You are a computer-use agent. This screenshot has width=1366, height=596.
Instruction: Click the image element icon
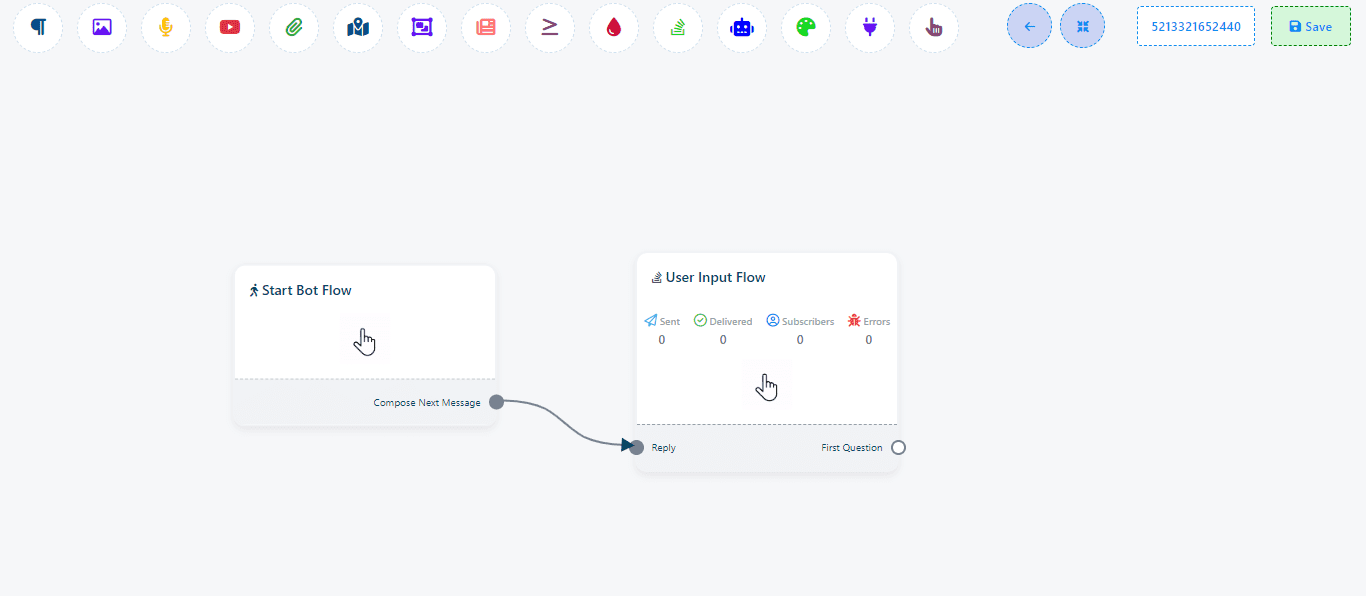[x=102, y=27]
